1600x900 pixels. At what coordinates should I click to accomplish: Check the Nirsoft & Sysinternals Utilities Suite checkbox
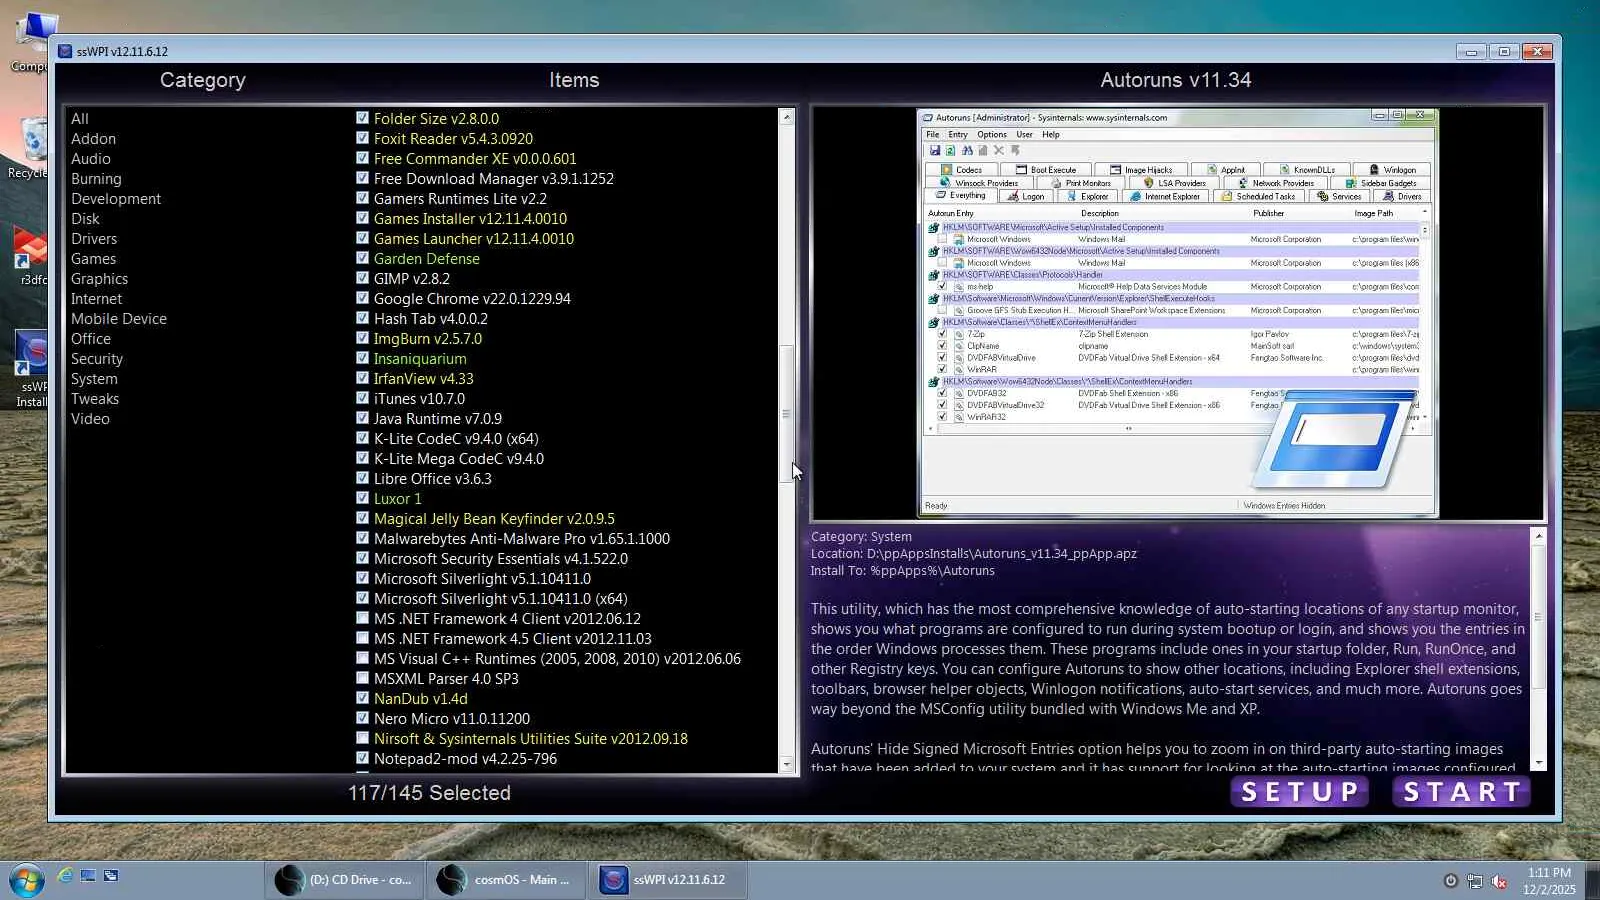click(363, 738)
